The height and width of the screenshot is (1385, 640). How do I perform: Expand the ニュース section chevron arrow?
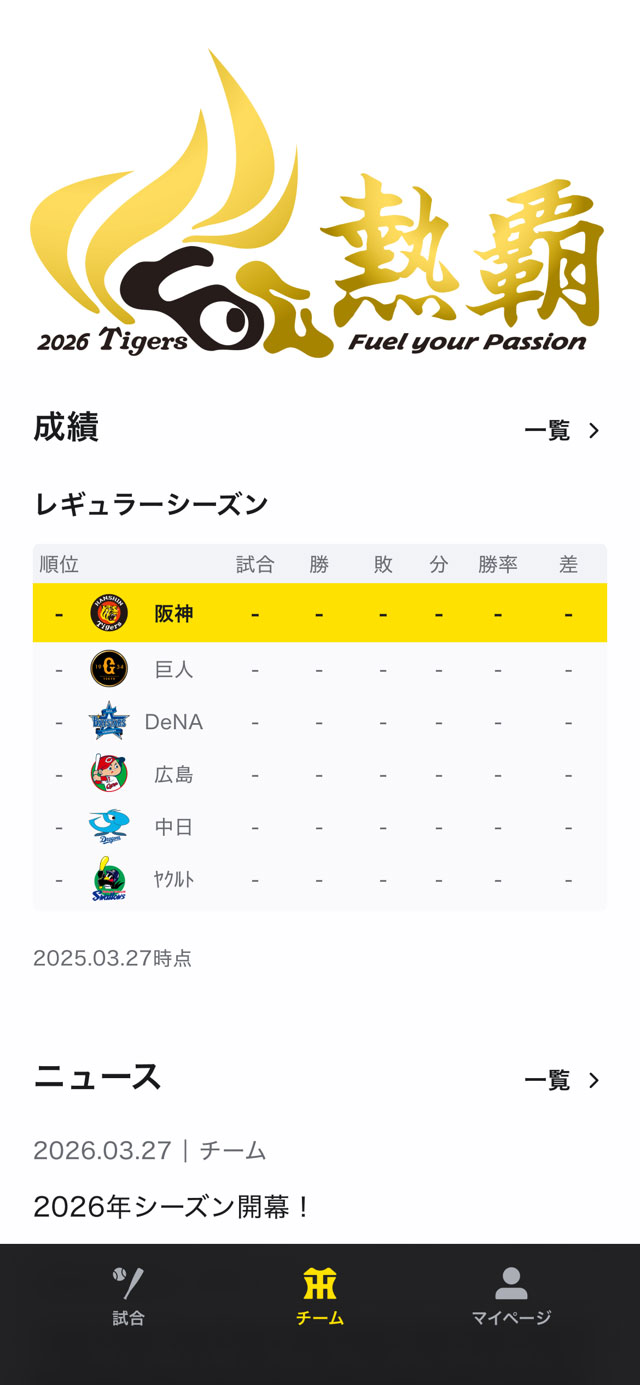(x=594, y=1080)
